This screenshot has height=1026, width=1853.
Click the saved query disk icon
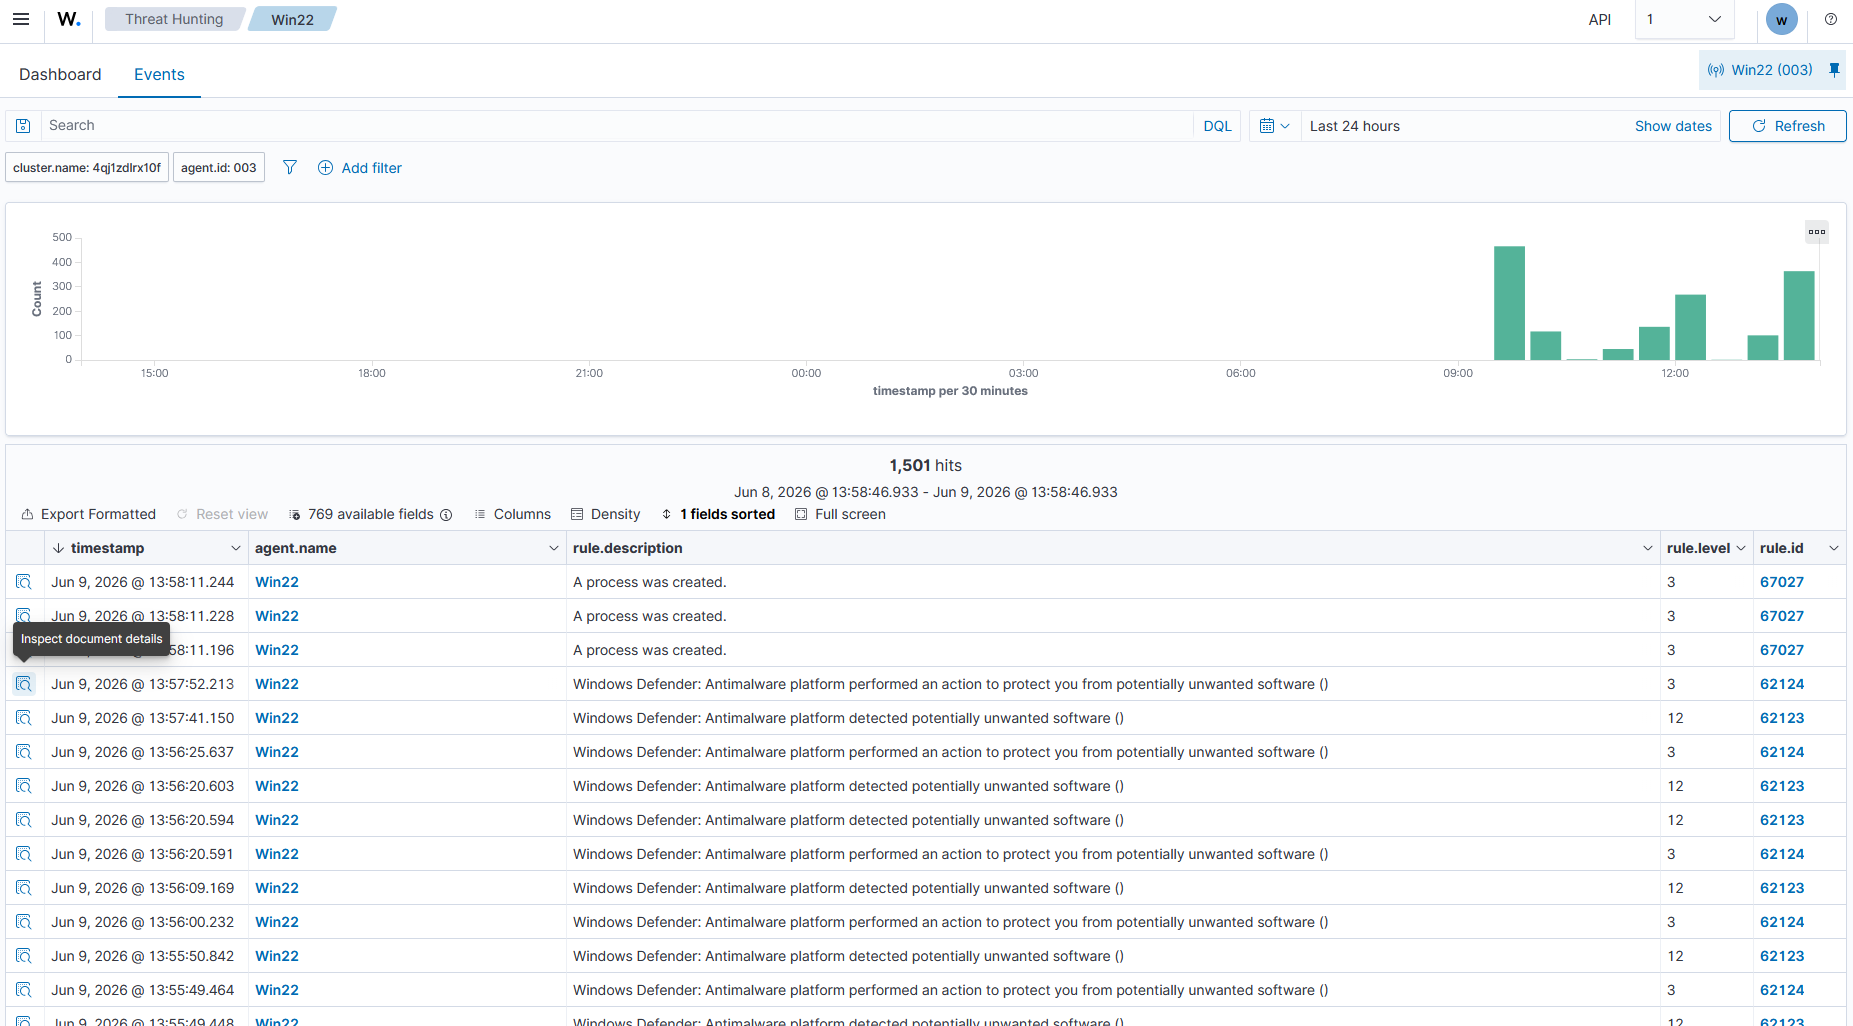(x=23, y=126)
